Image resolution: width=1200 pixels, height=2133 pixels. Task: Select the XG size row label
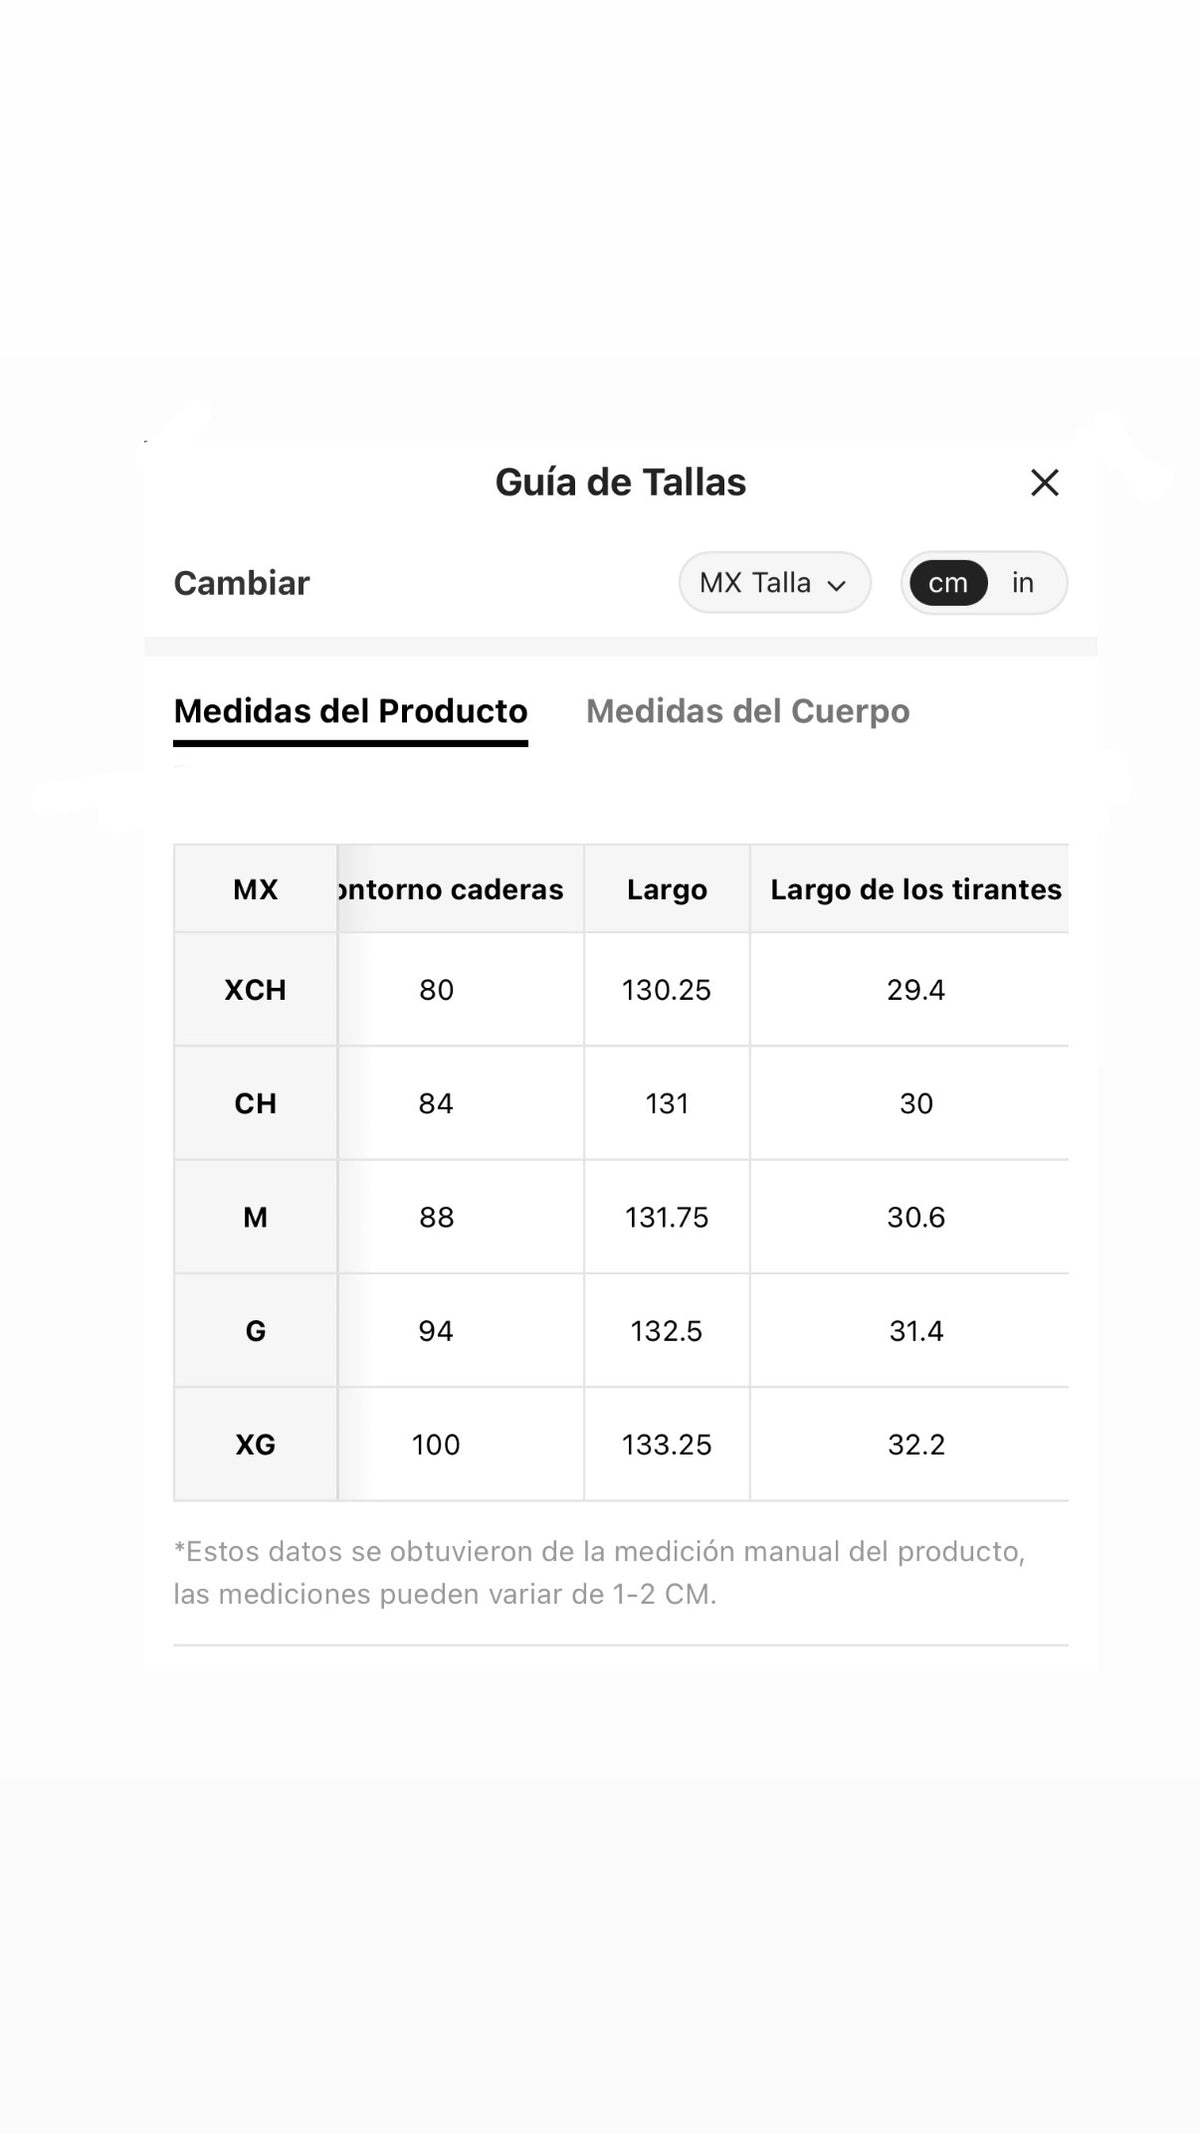256,1445
